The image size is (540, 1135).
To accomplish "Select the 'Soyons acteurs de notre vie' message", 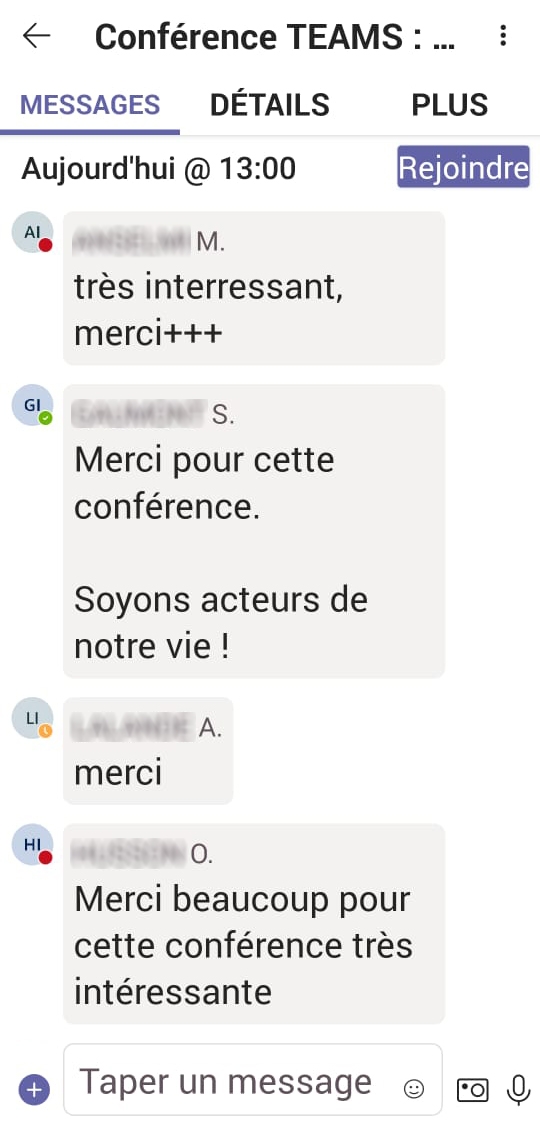I will pyautogui.click(x=254, y=531).
